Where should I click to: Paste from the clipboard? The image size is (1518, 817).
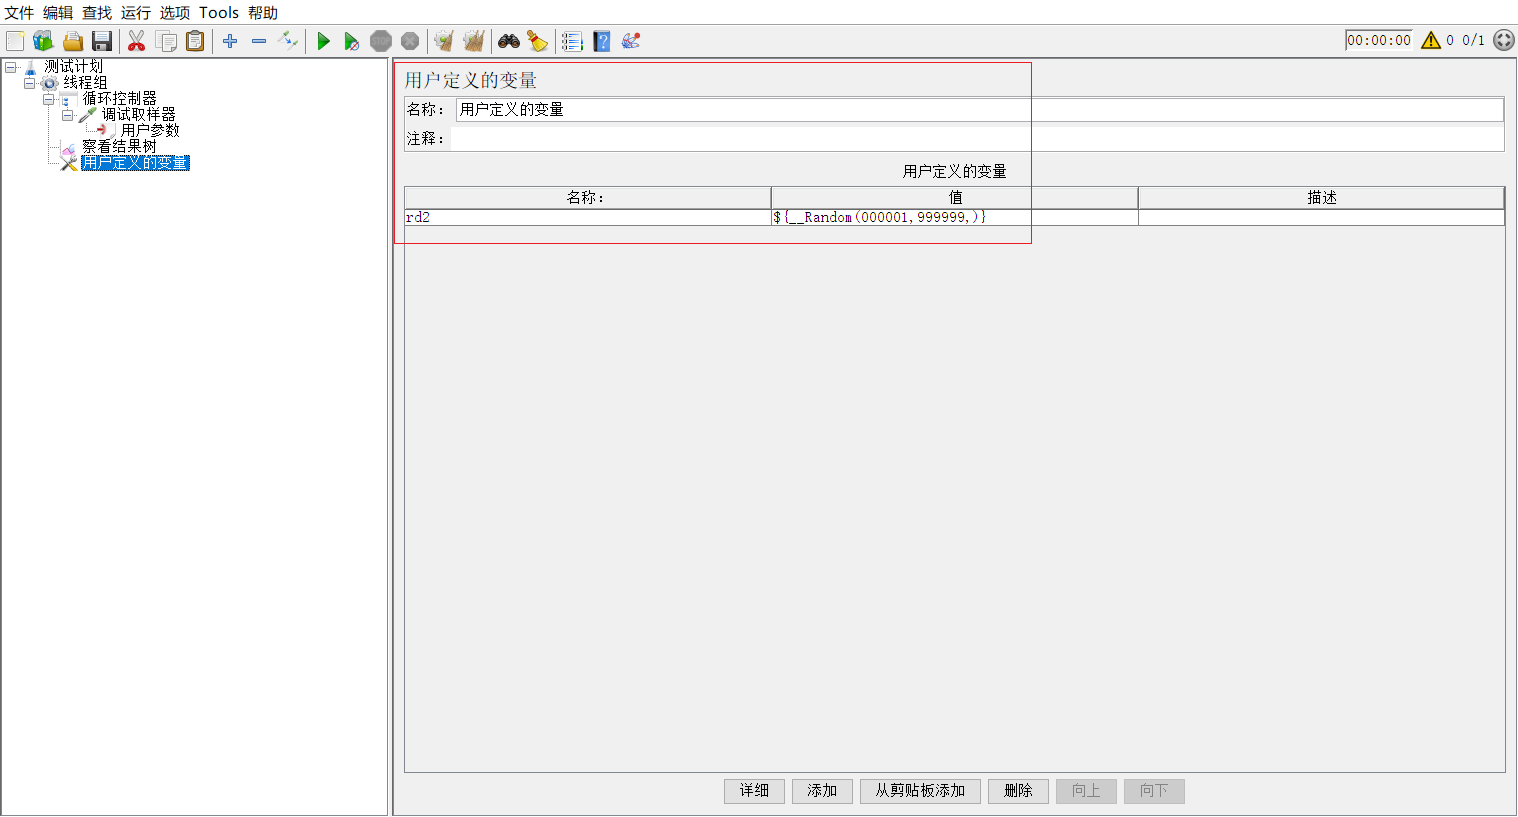194,41
